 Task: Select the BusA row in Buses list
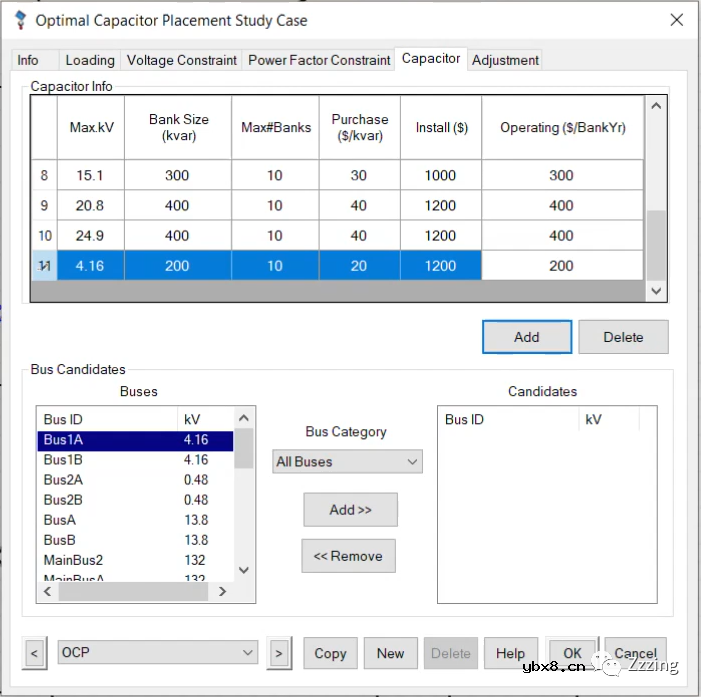pos(60,520)
